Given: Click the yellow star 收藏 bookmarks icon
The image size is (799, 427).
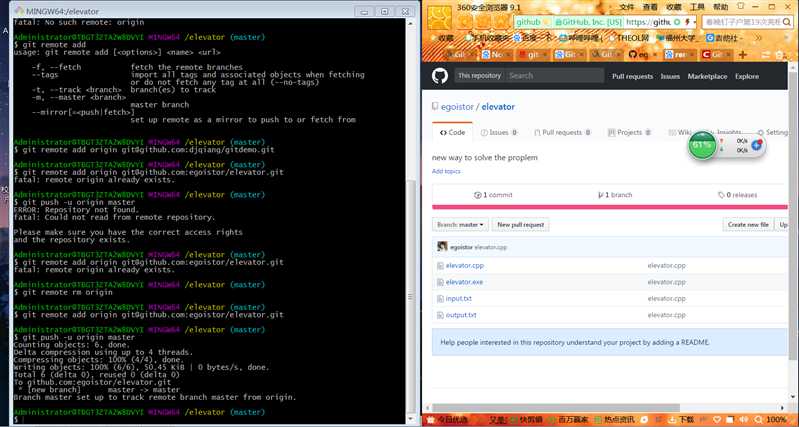Looking at the screenshot, I should 434,38.
